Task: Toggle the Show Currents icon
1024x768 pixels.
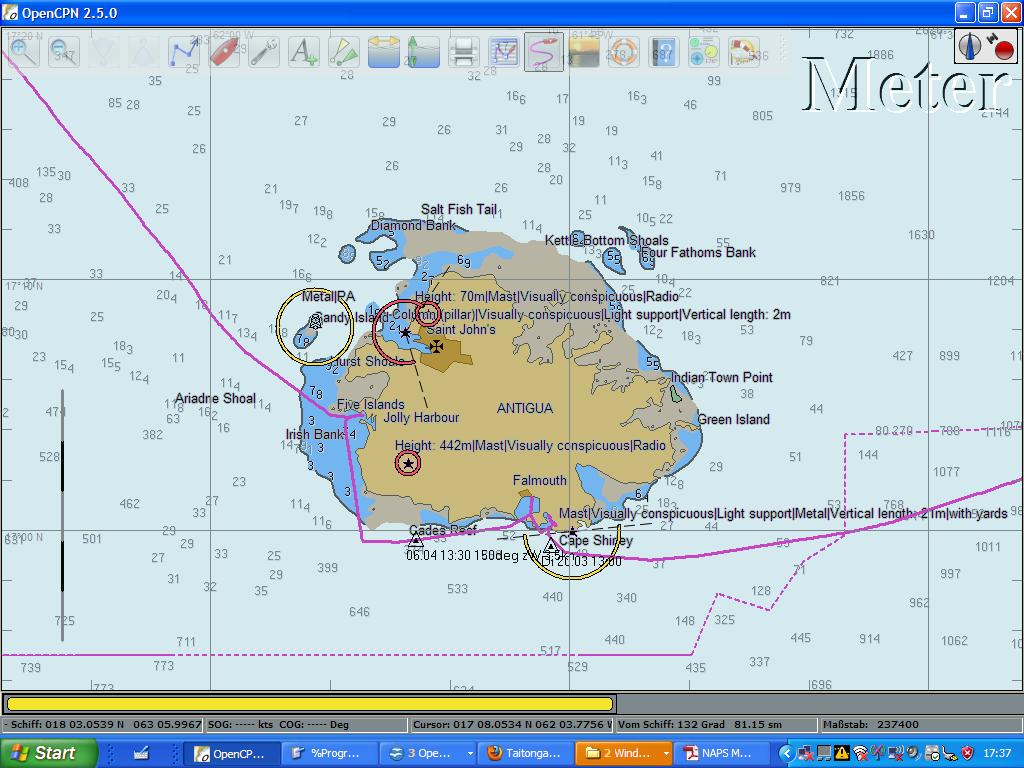Action: click(384, 52)
